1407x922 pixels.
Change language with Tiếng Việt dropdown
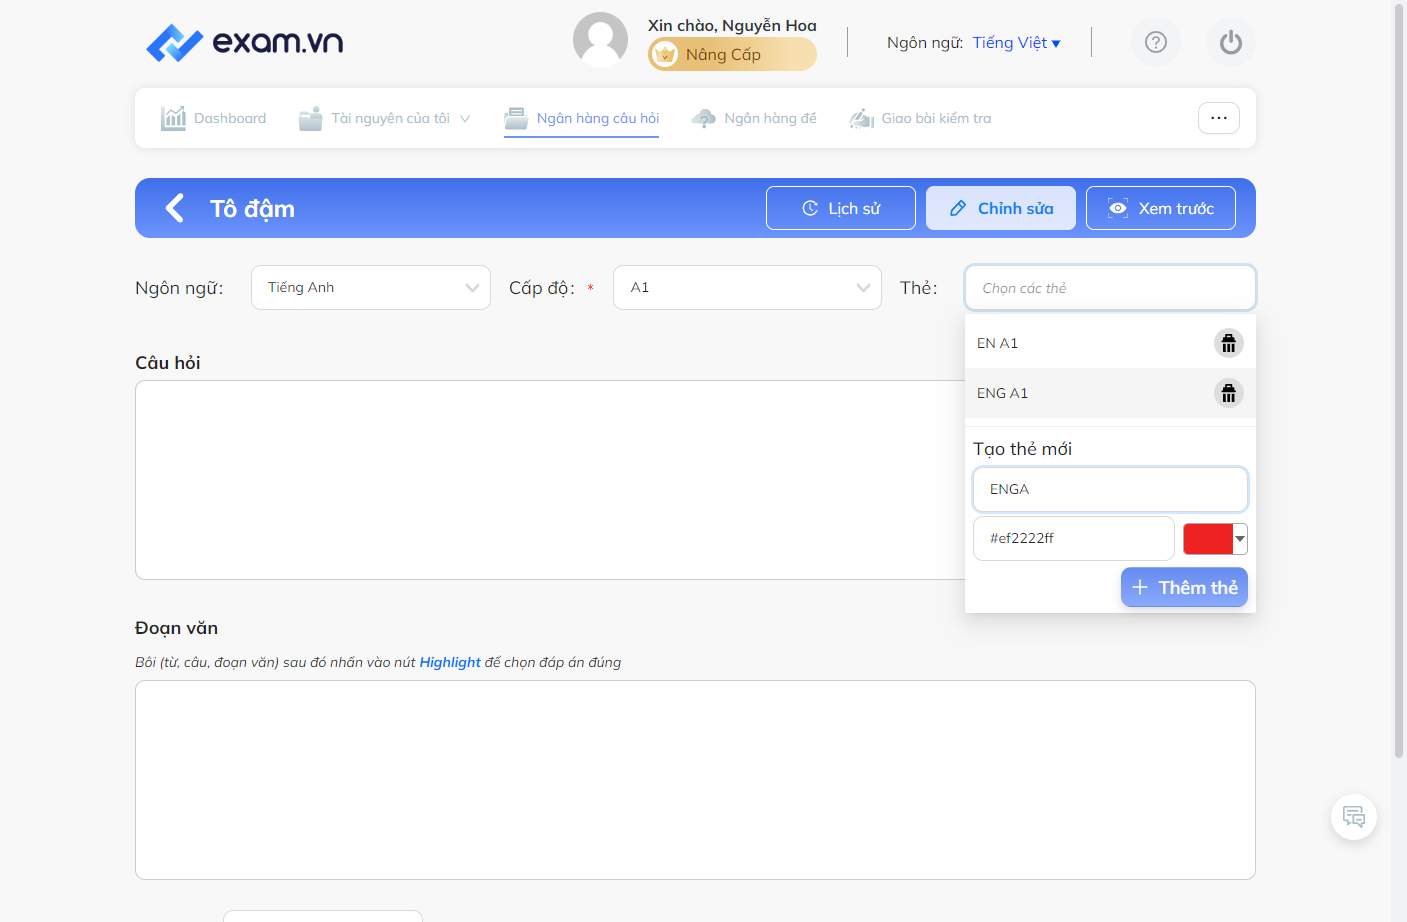pos(1016,43)
